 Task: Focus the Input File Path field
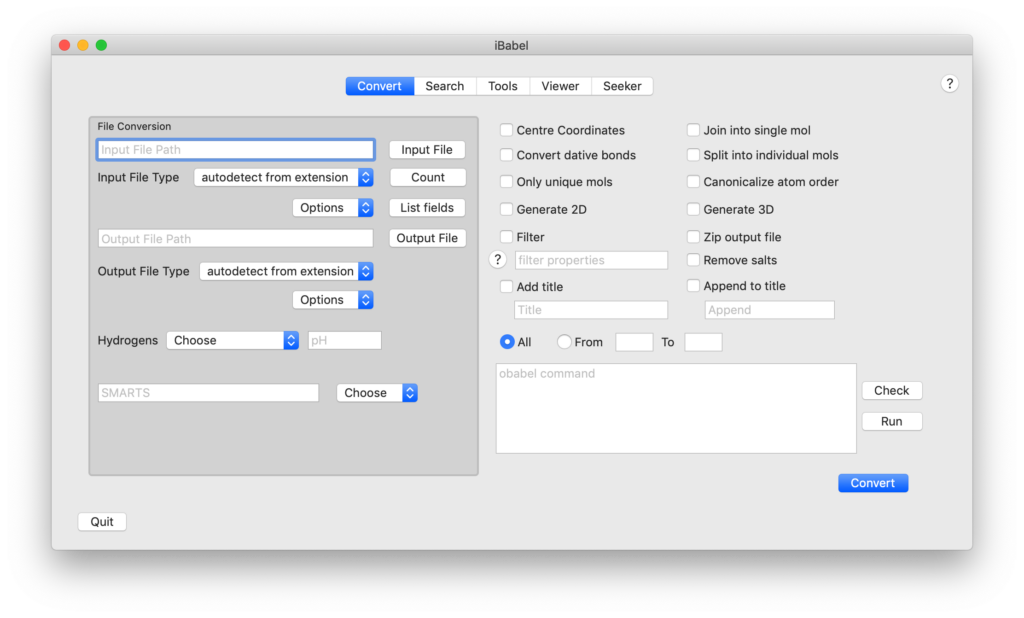[235, 150]
